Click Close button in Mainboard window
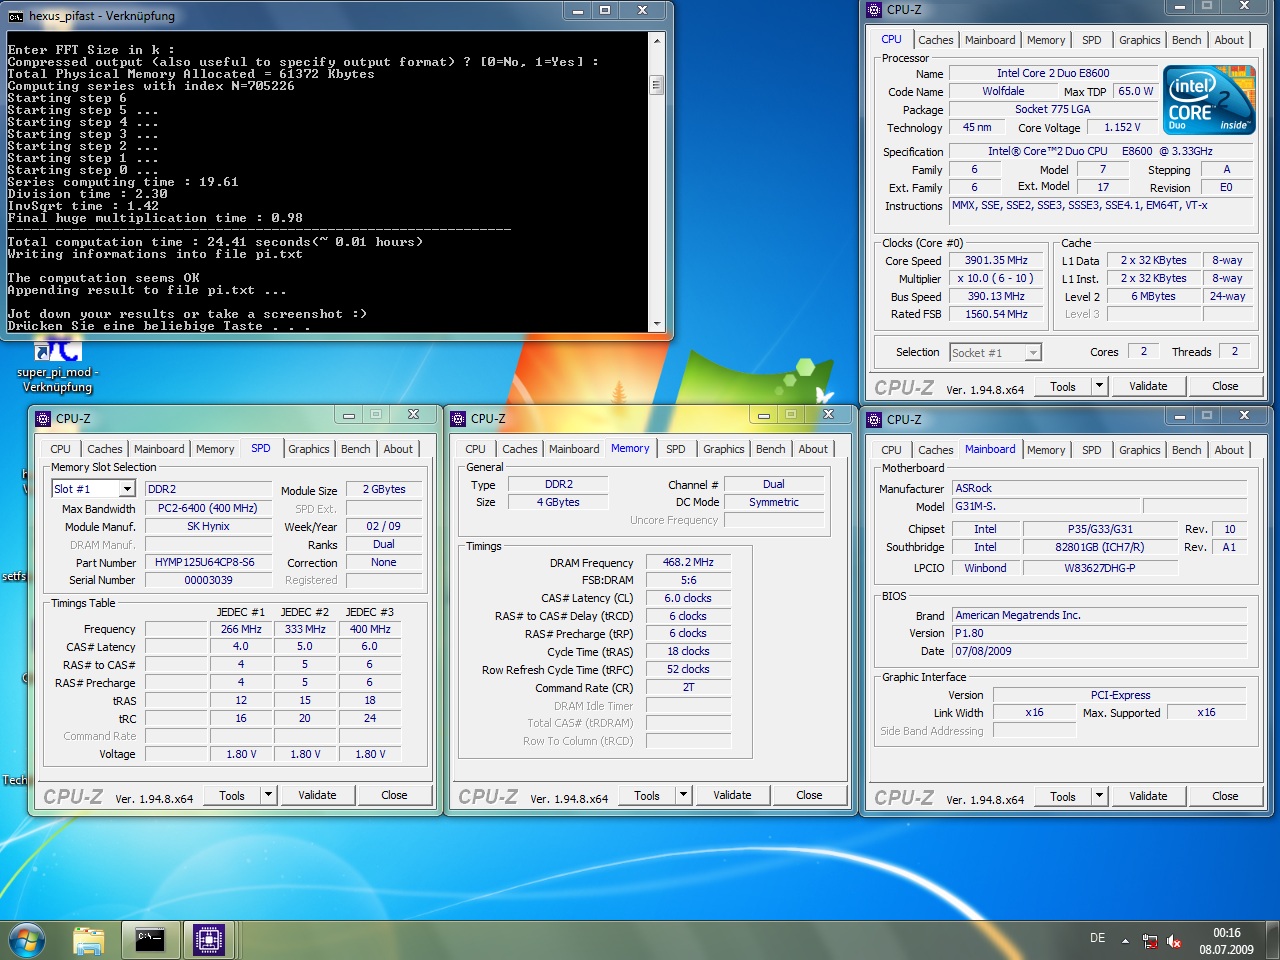The image size is (1280, 960). pos(1225,796)
